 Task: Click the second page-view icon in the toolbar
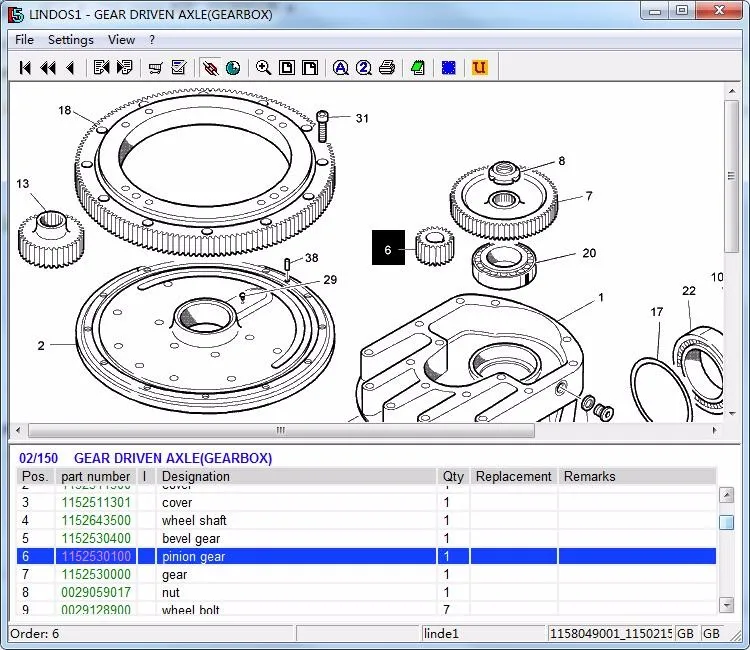pos(310,67)
